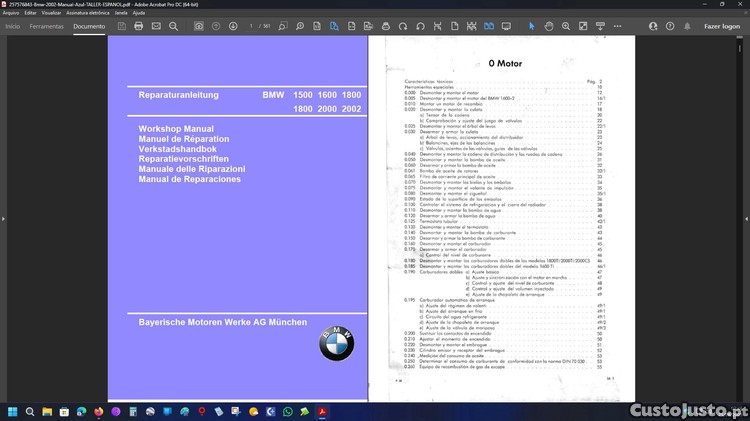
Task: Open the Arquivo menu
Action: pos(11,13)
